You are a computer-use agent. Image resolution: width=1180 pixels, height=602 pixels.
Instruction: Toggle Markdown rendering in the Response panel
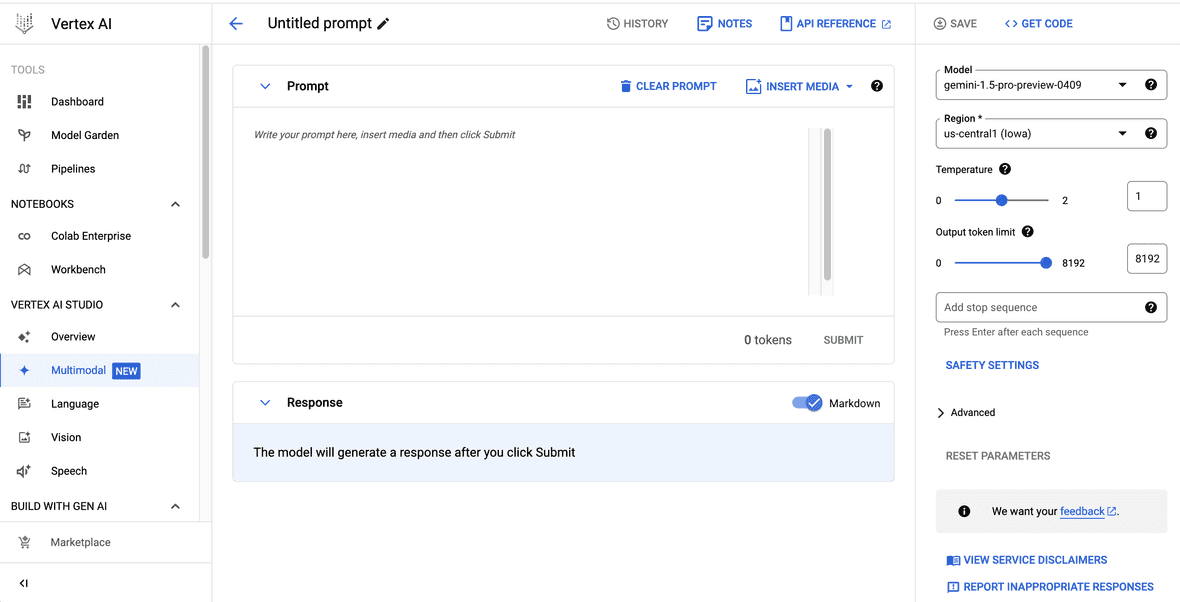(807, 403)
